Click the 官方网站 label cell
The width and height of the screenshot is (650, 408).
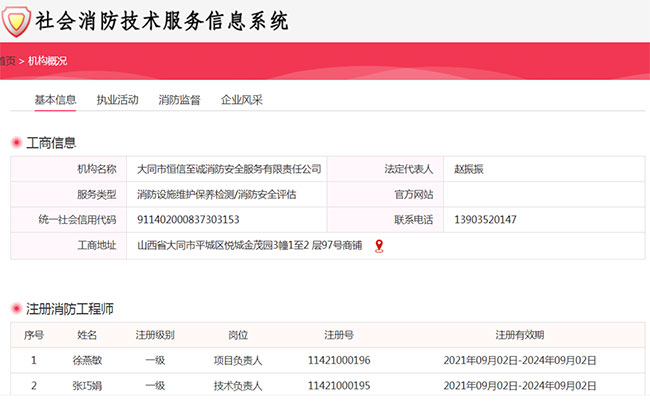[386, 194]
